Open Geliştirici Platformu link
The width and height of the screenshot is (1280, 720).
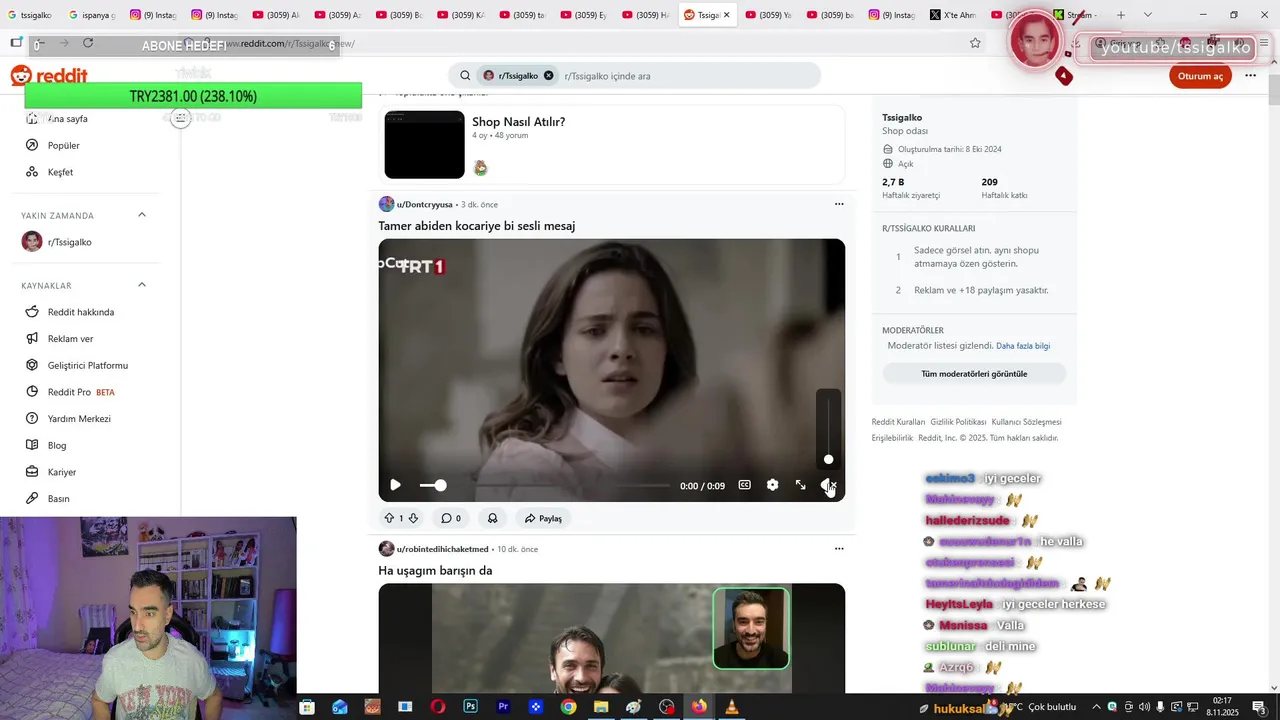(88, 366)
